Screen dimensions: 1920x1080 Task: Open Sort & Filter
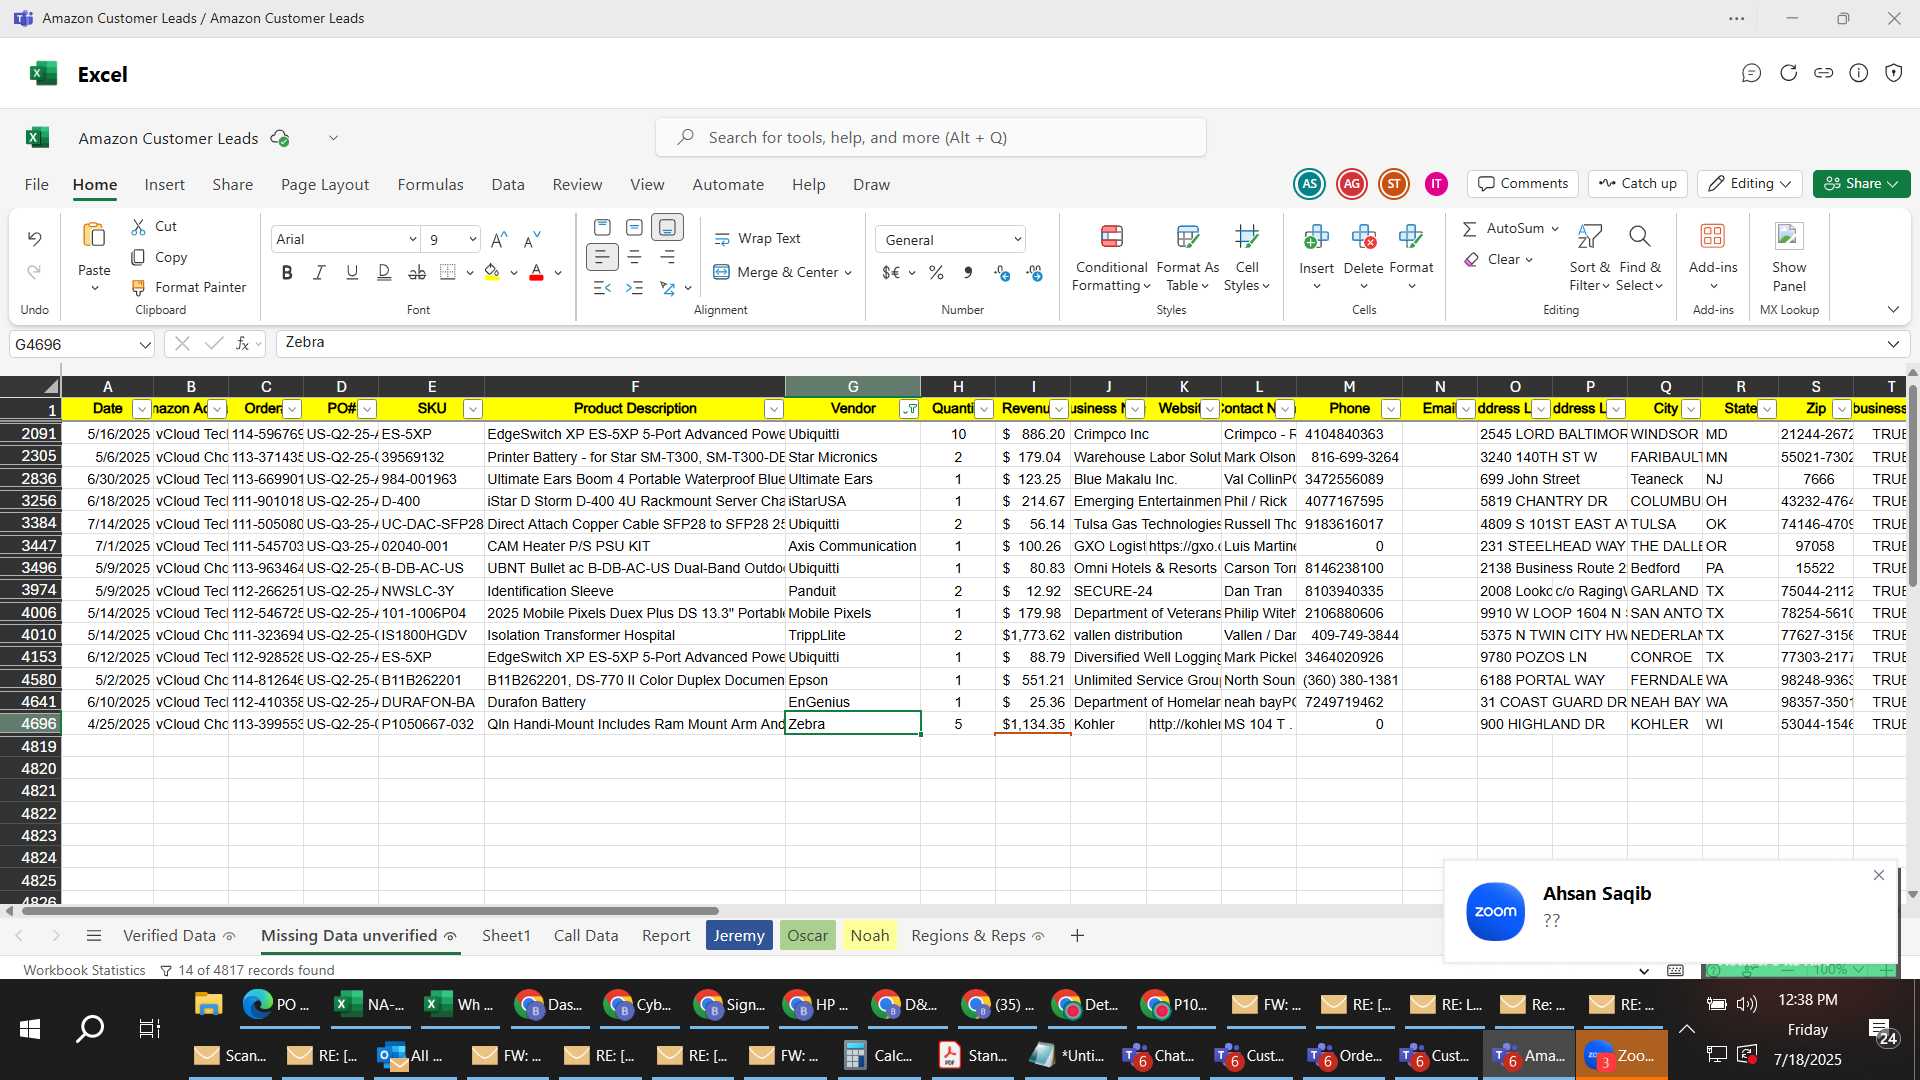[x=1589, y=258]
